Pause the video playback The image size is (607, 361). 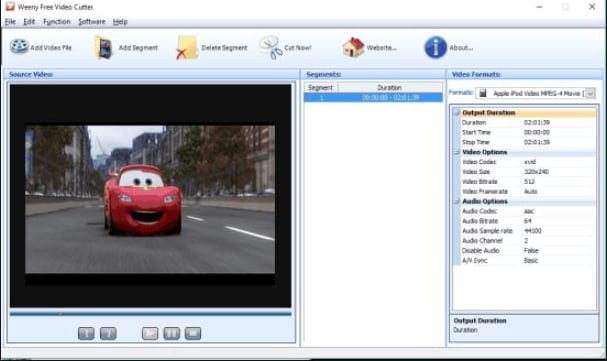(x=171, y=333)
